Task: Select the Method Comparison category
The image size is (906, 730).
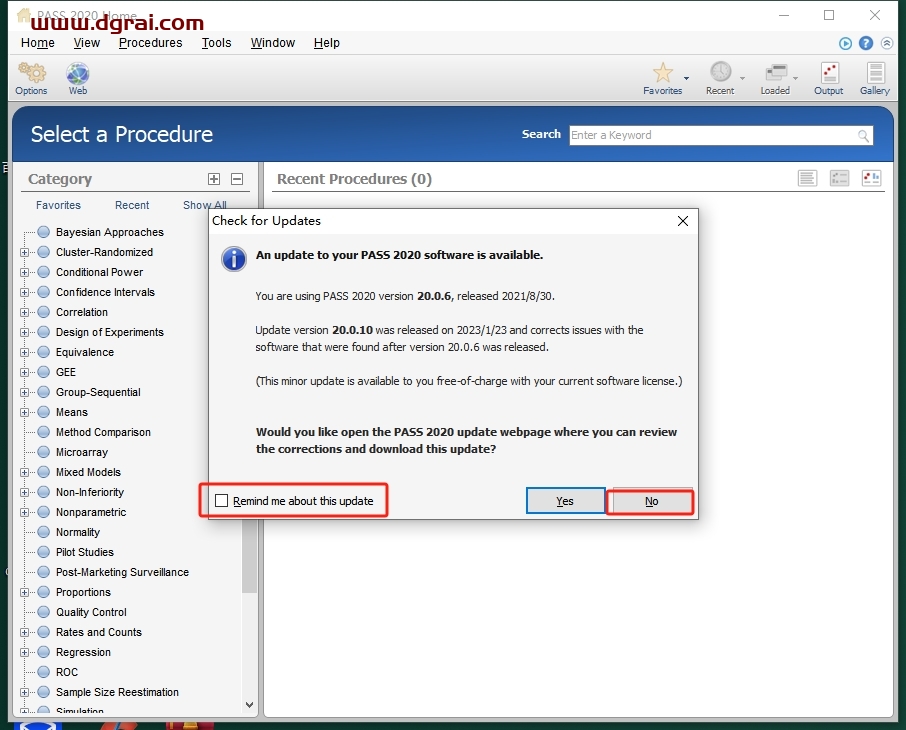Action: [103, 432]
